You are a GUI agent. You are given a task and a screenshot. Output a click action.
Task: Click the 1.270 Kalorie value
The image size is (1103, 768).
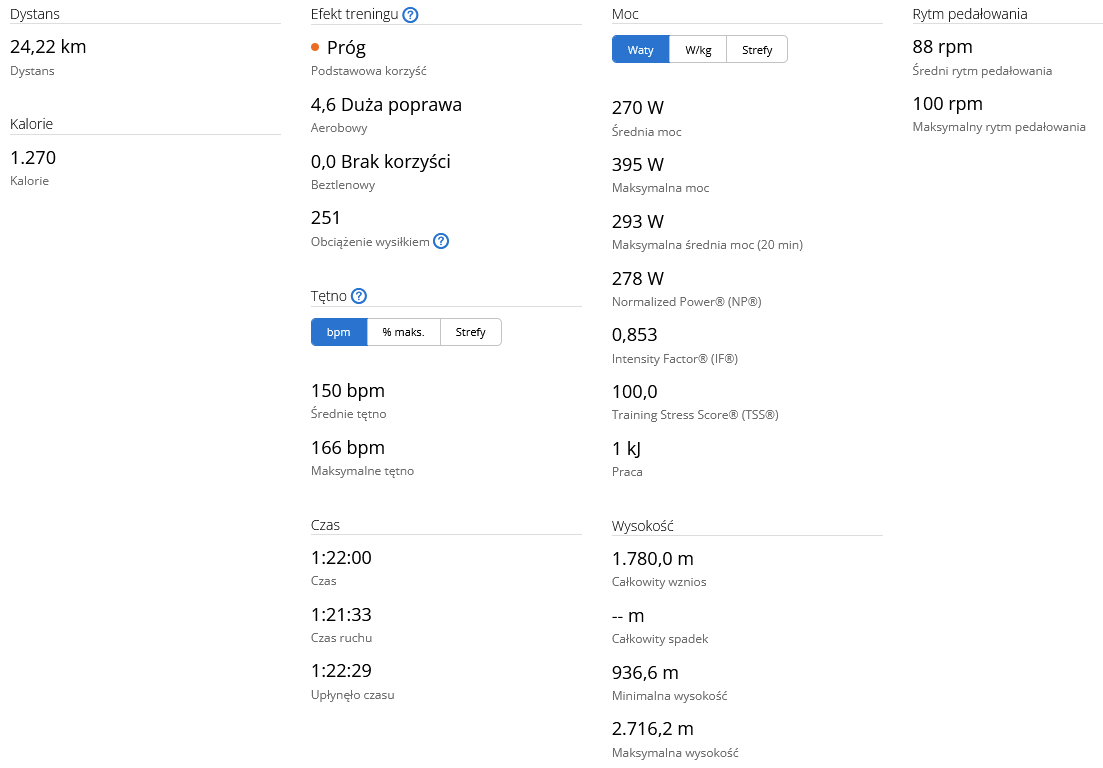point(33,158)
